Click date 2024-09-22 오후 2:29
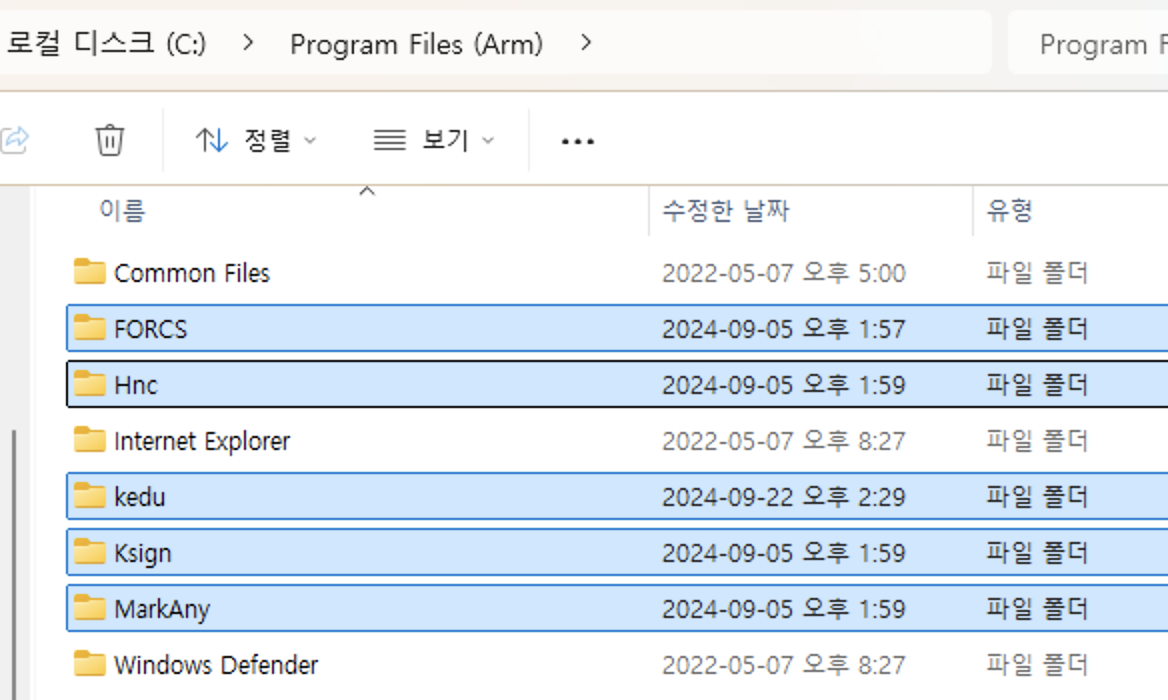The height and width of the screenshot is (700, 1168). point(784,497)
